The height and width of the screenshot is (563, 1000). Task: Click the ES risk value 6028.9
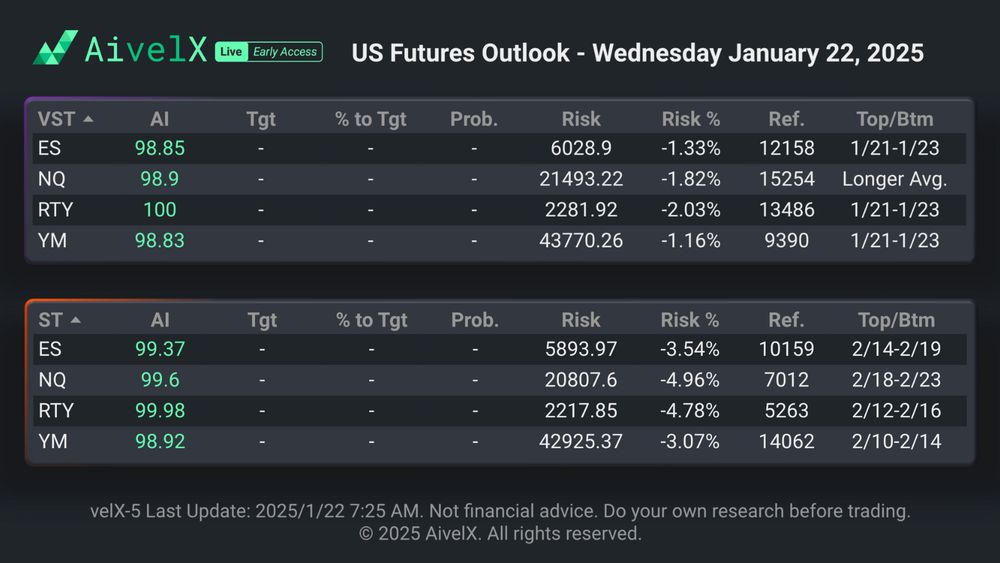point(581,149)
